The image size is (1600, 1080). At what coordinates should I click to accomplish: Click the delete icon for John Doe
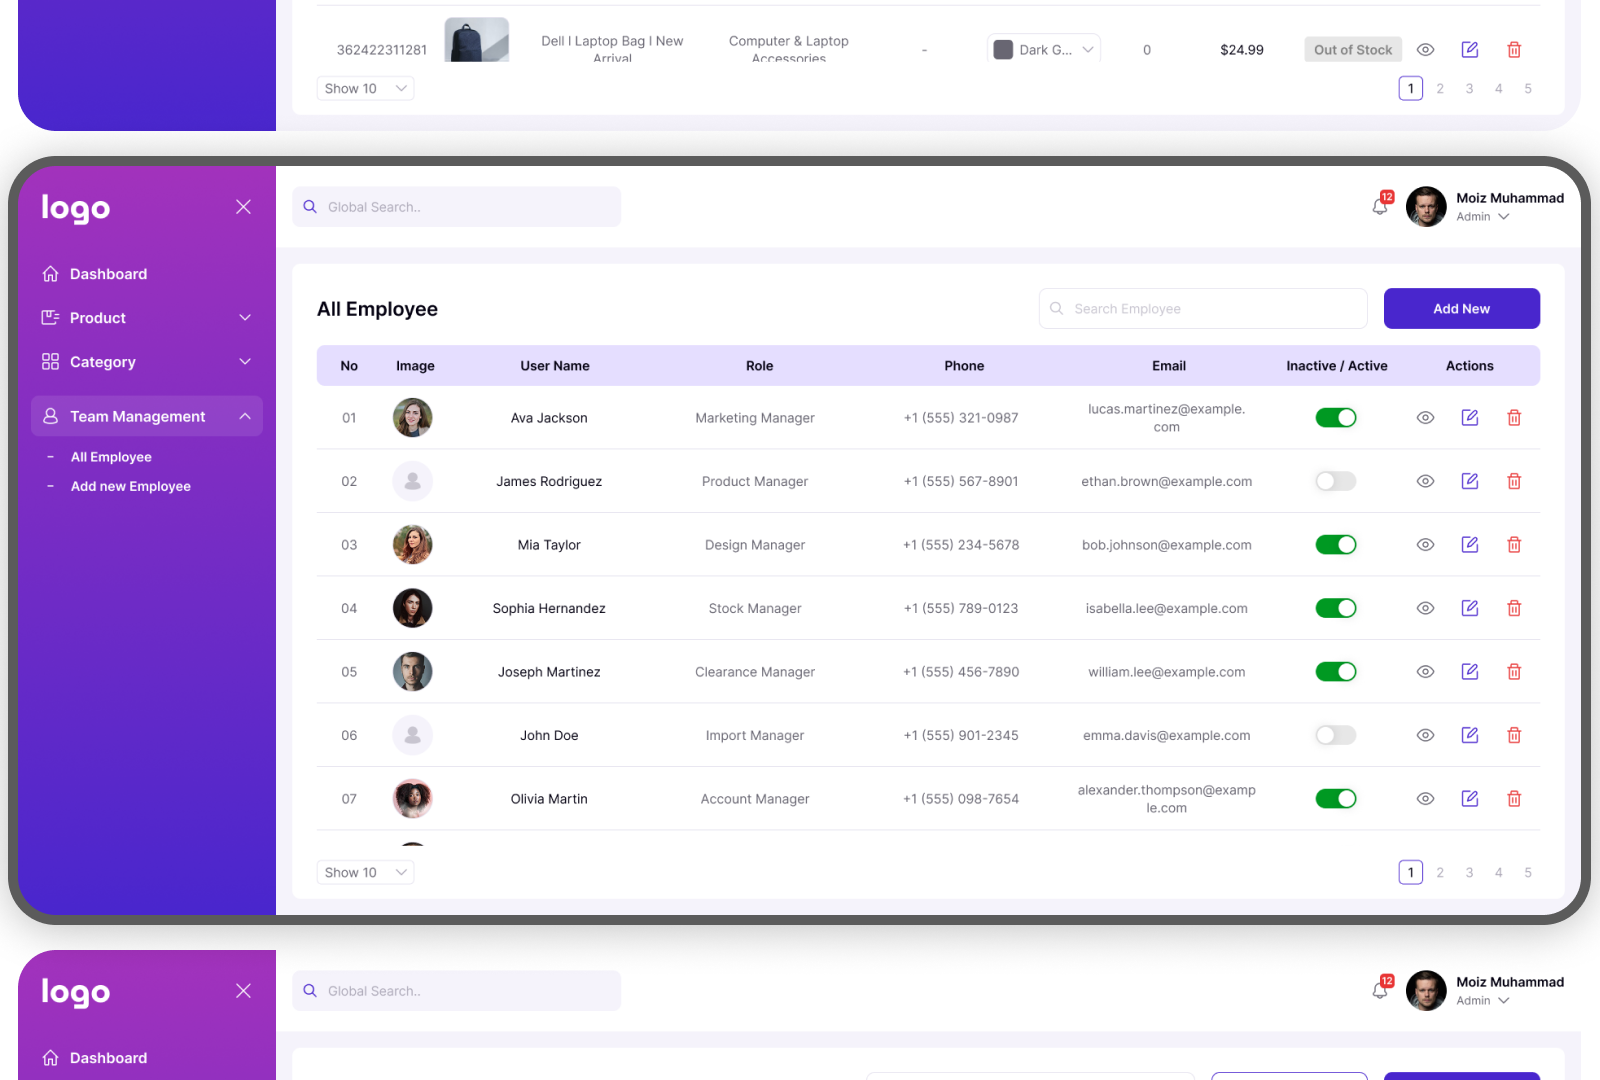coord(1514,735)
